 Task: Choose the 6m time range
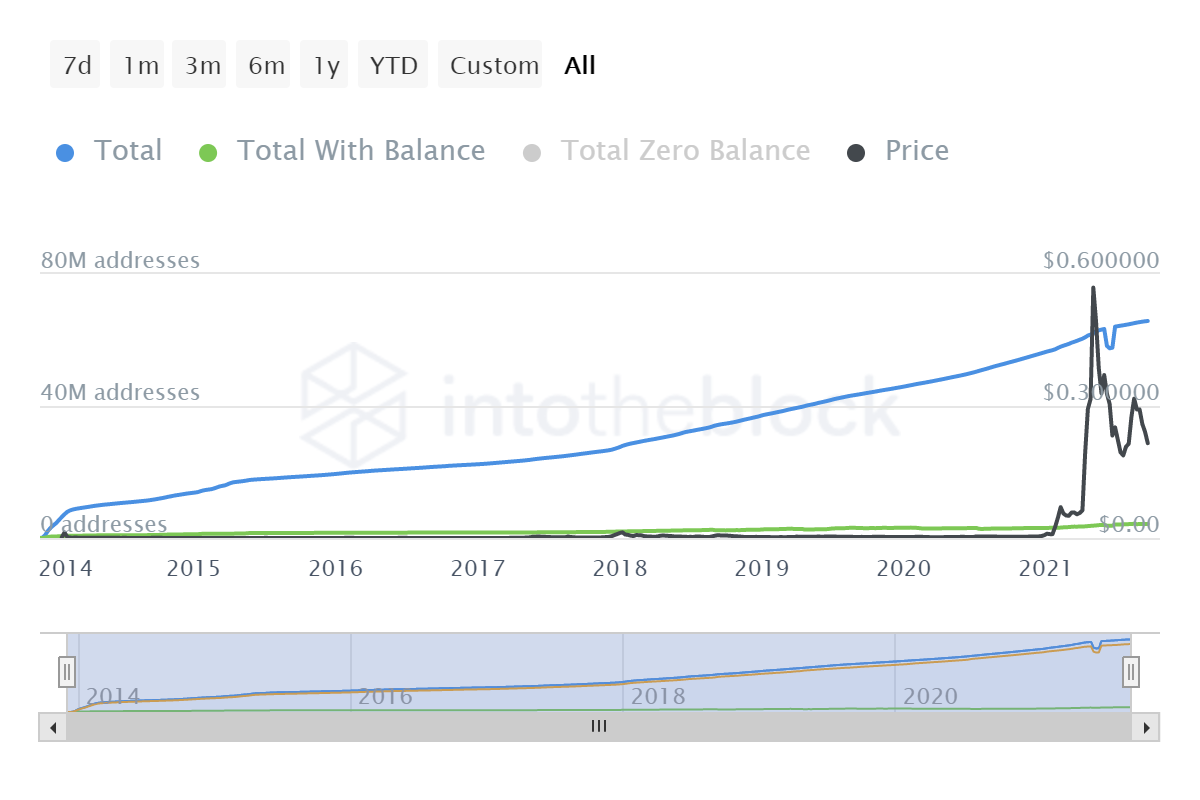click(265, 66)
